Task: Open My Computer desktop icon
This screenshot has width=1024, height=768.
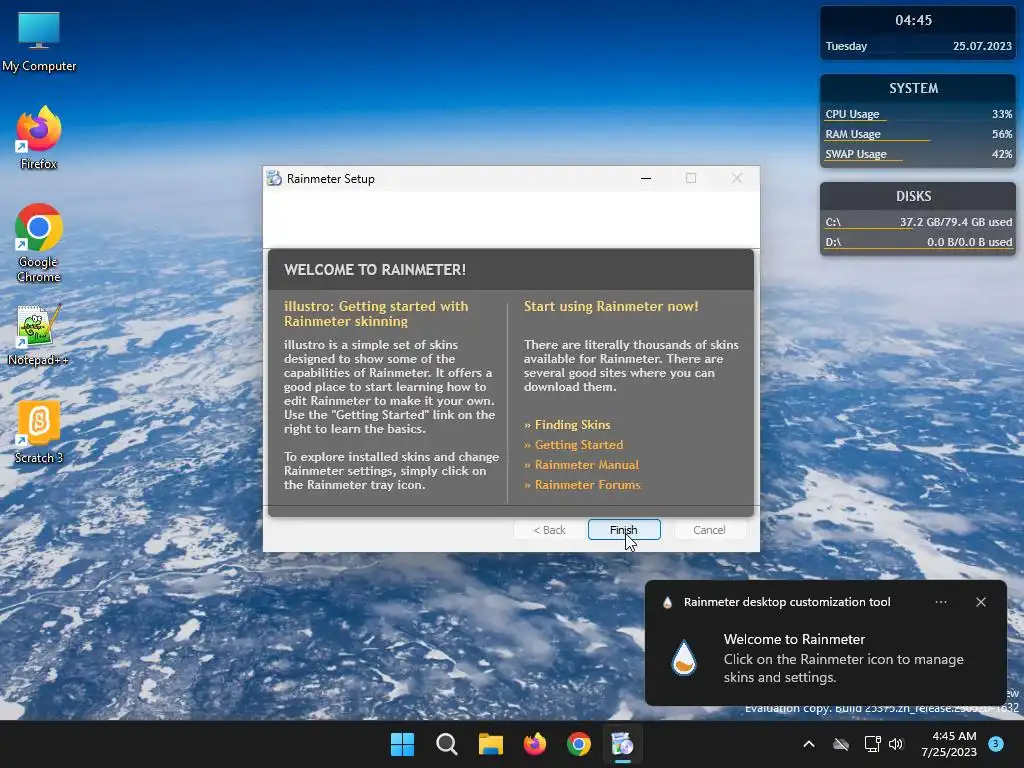Action: (39, 41)
